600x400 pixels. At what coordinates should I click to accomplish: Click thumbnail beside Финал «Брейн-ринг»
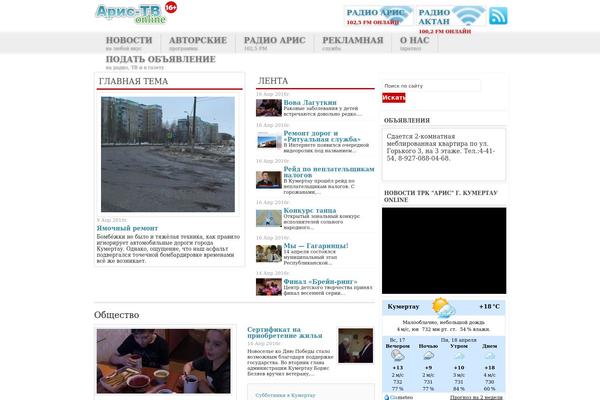coord(269,287)
